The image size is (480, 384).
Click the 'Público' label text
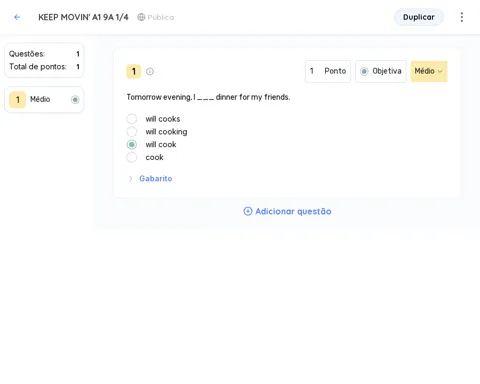click(161, 17)
